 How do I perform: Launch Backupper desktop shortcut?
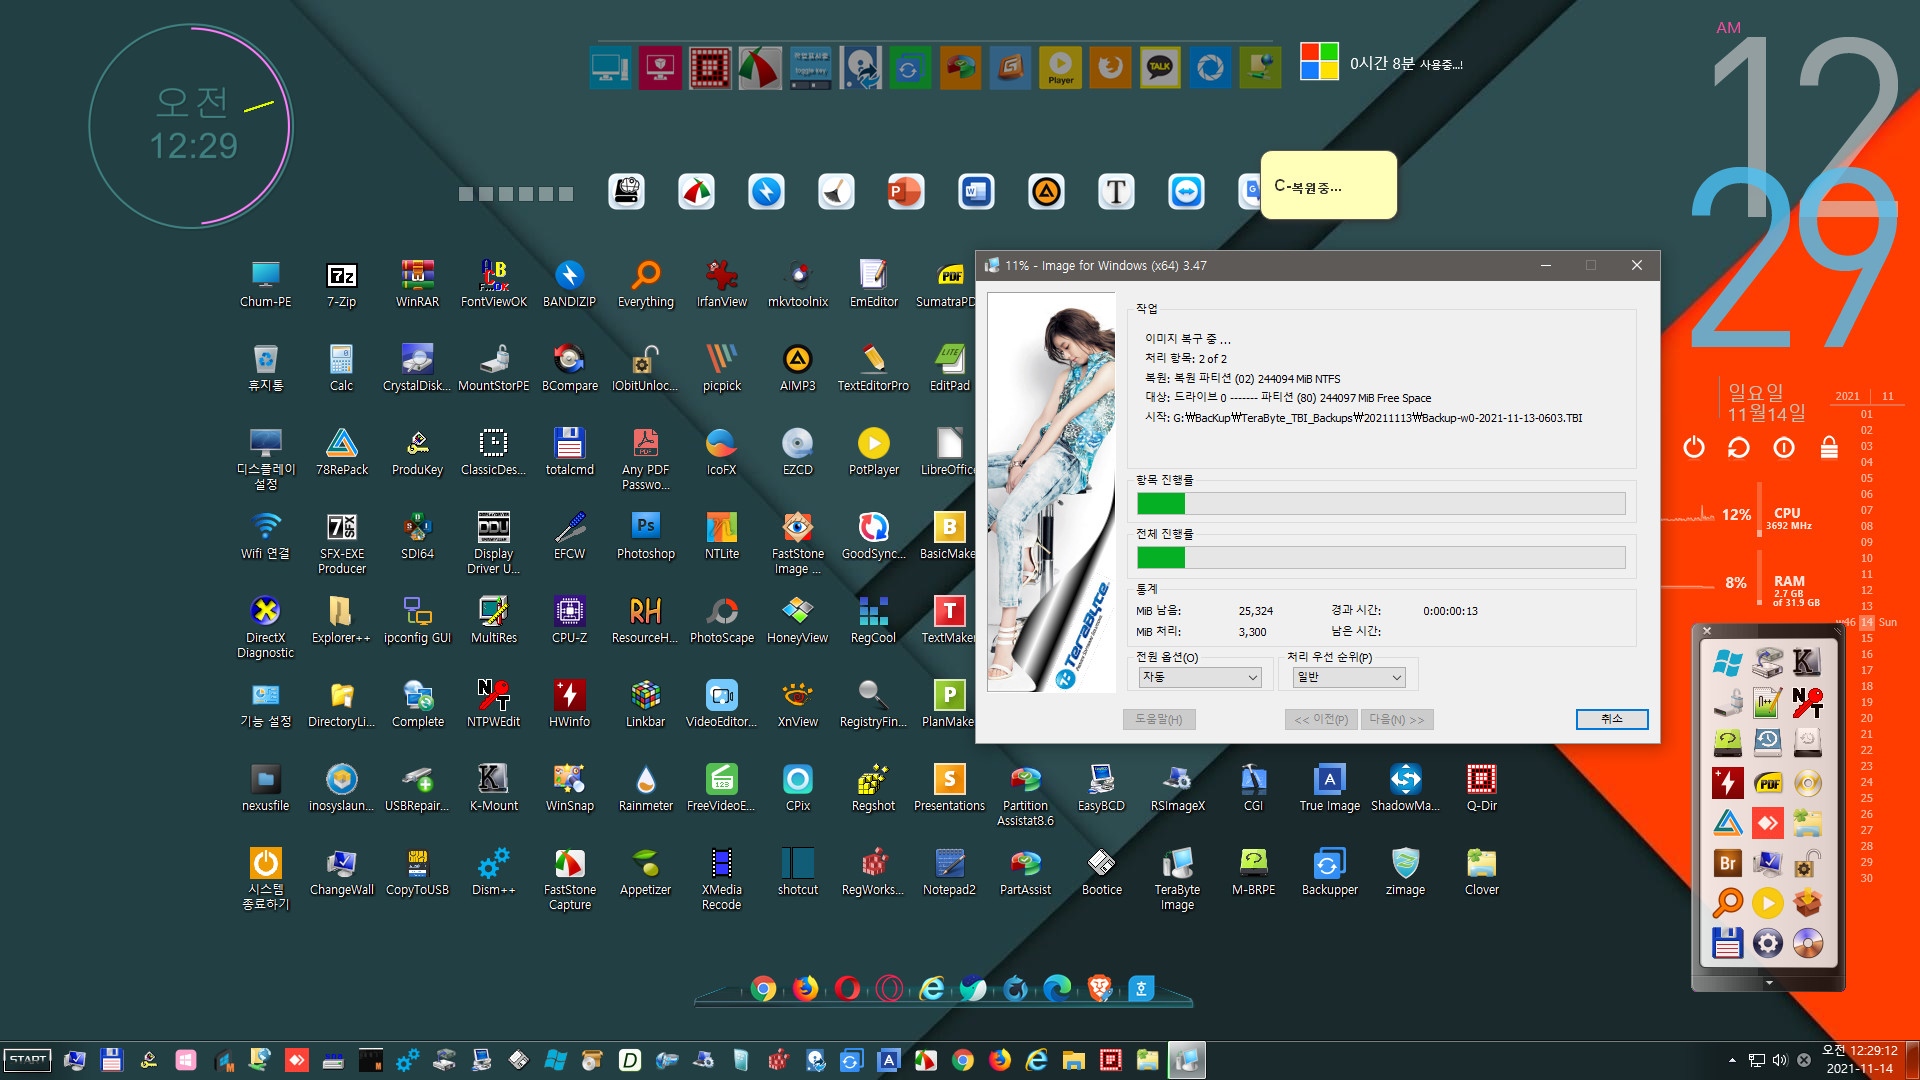[x=1329, y=872]
